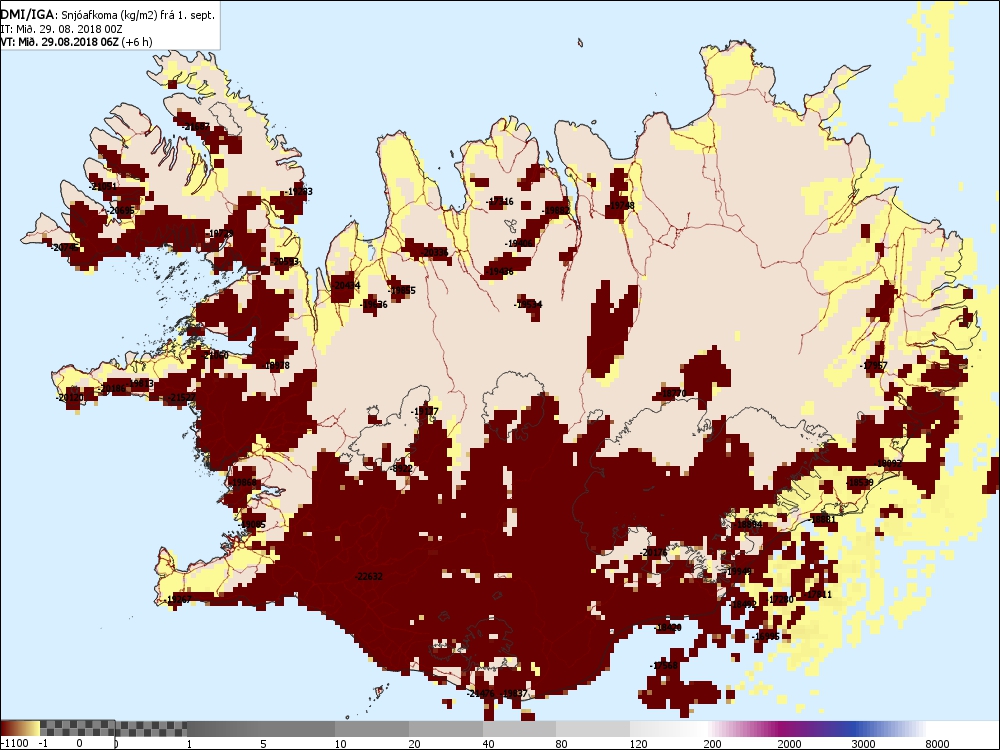Screen dimensions: 1000x750
Task: Click the -17280 map value label
Action: 781,599
